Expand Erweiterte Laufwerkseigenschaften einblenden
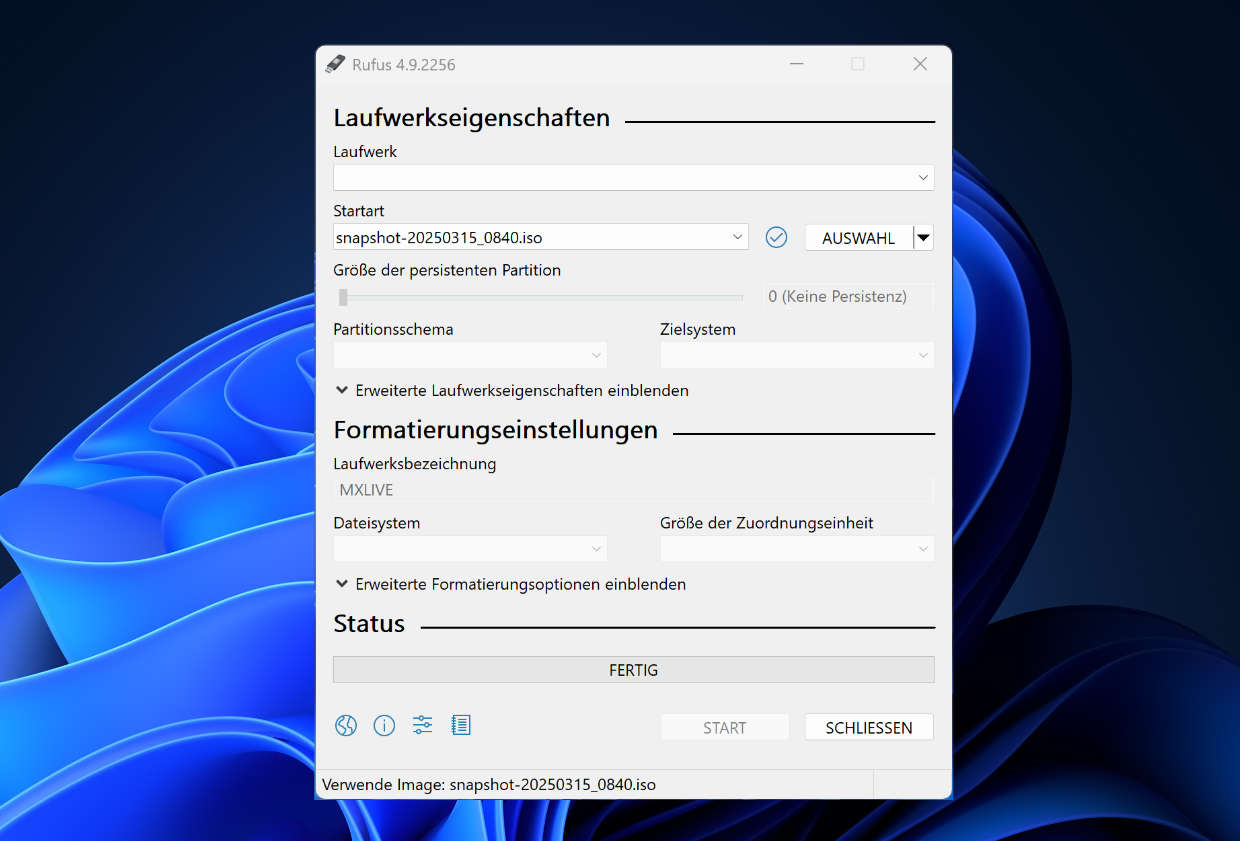 click(x=512, y=391)
